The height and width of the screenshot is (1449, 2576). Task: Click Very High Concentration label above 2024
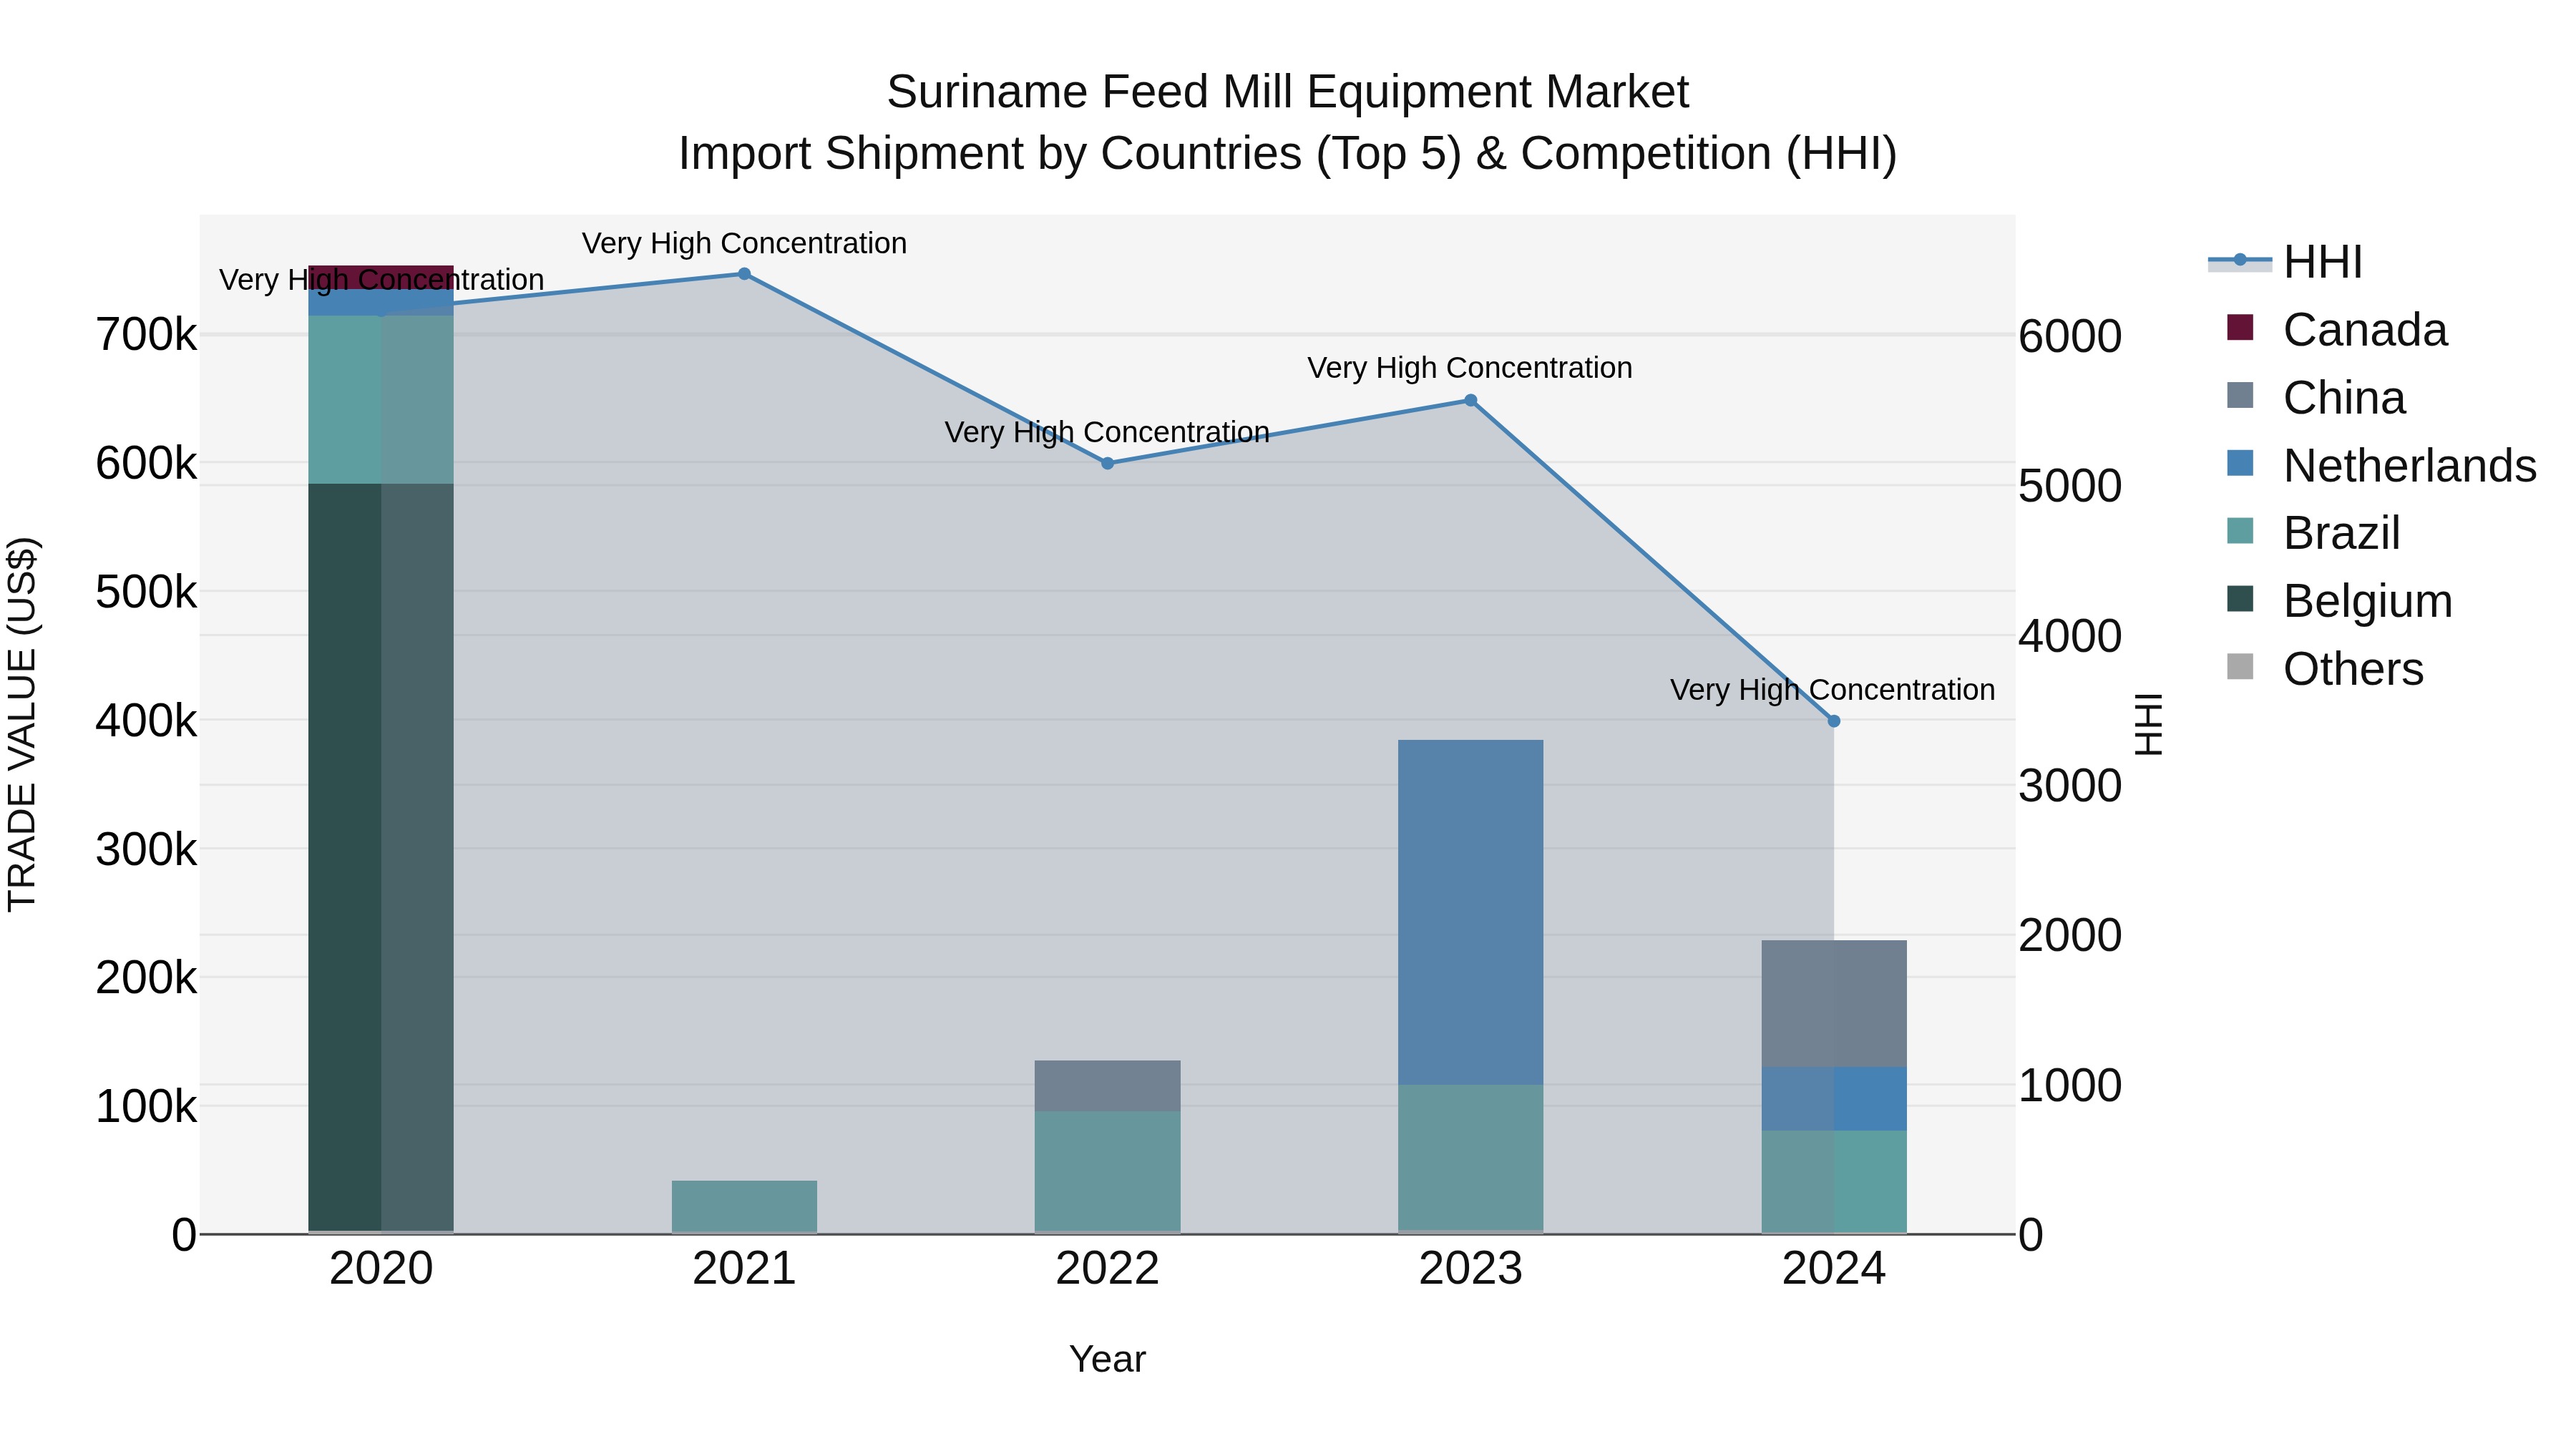[1833, 690]
